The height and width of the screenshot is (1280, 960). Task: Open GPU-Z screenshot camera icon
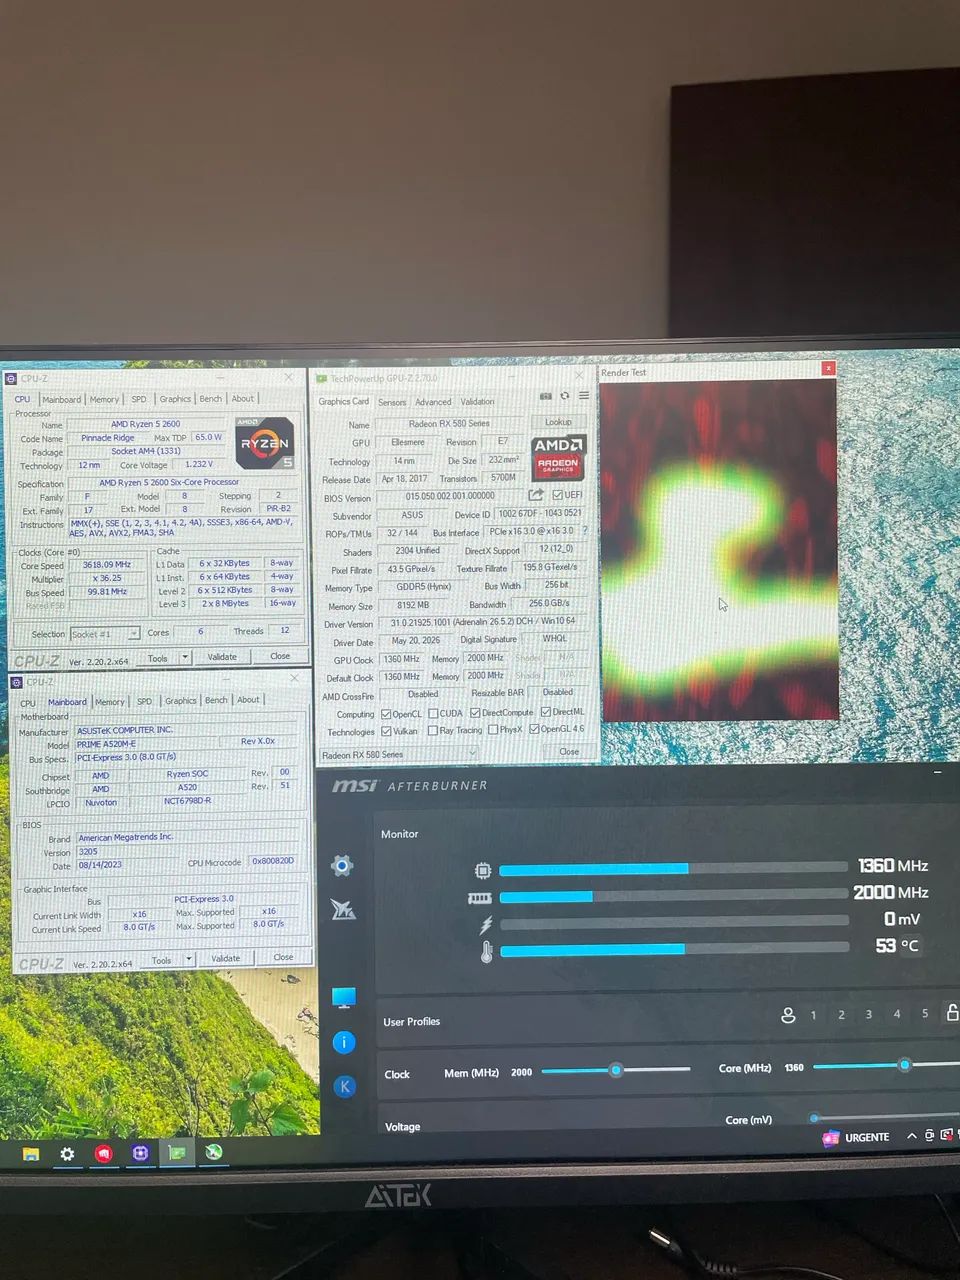(545, 396)
